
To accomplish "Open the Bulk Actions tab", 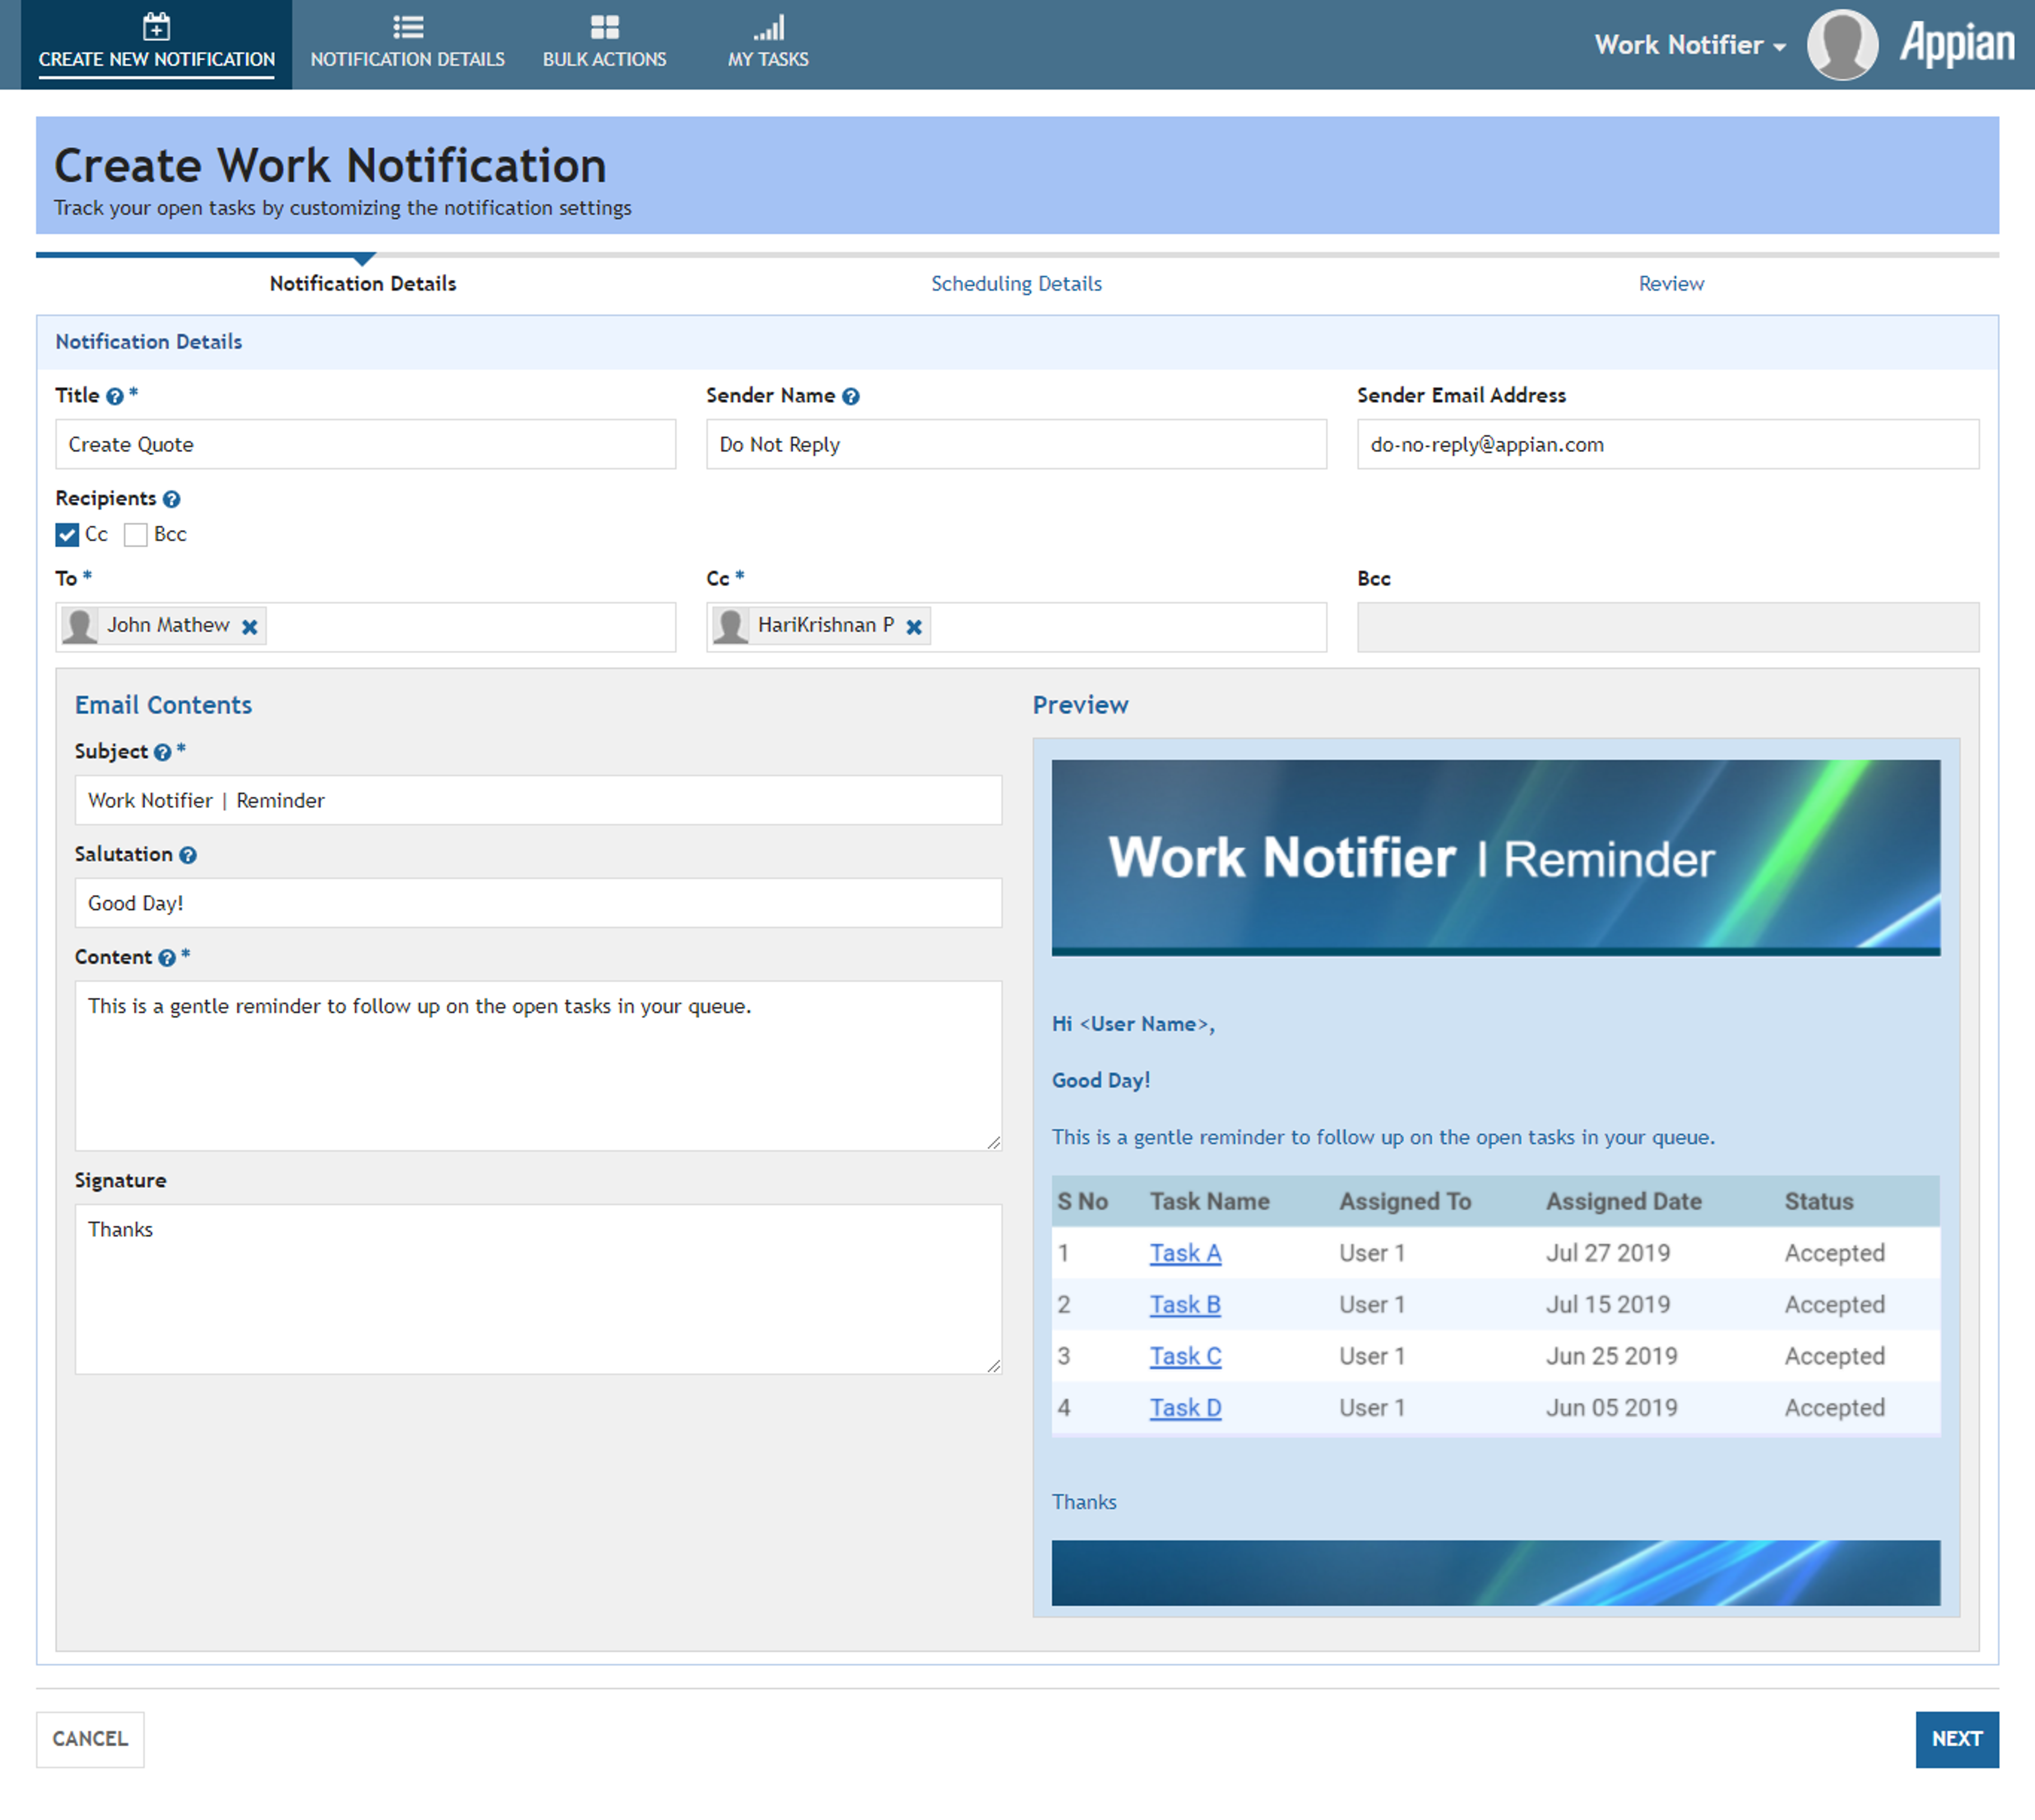I will pyautogui.click(x=604, y=45).
